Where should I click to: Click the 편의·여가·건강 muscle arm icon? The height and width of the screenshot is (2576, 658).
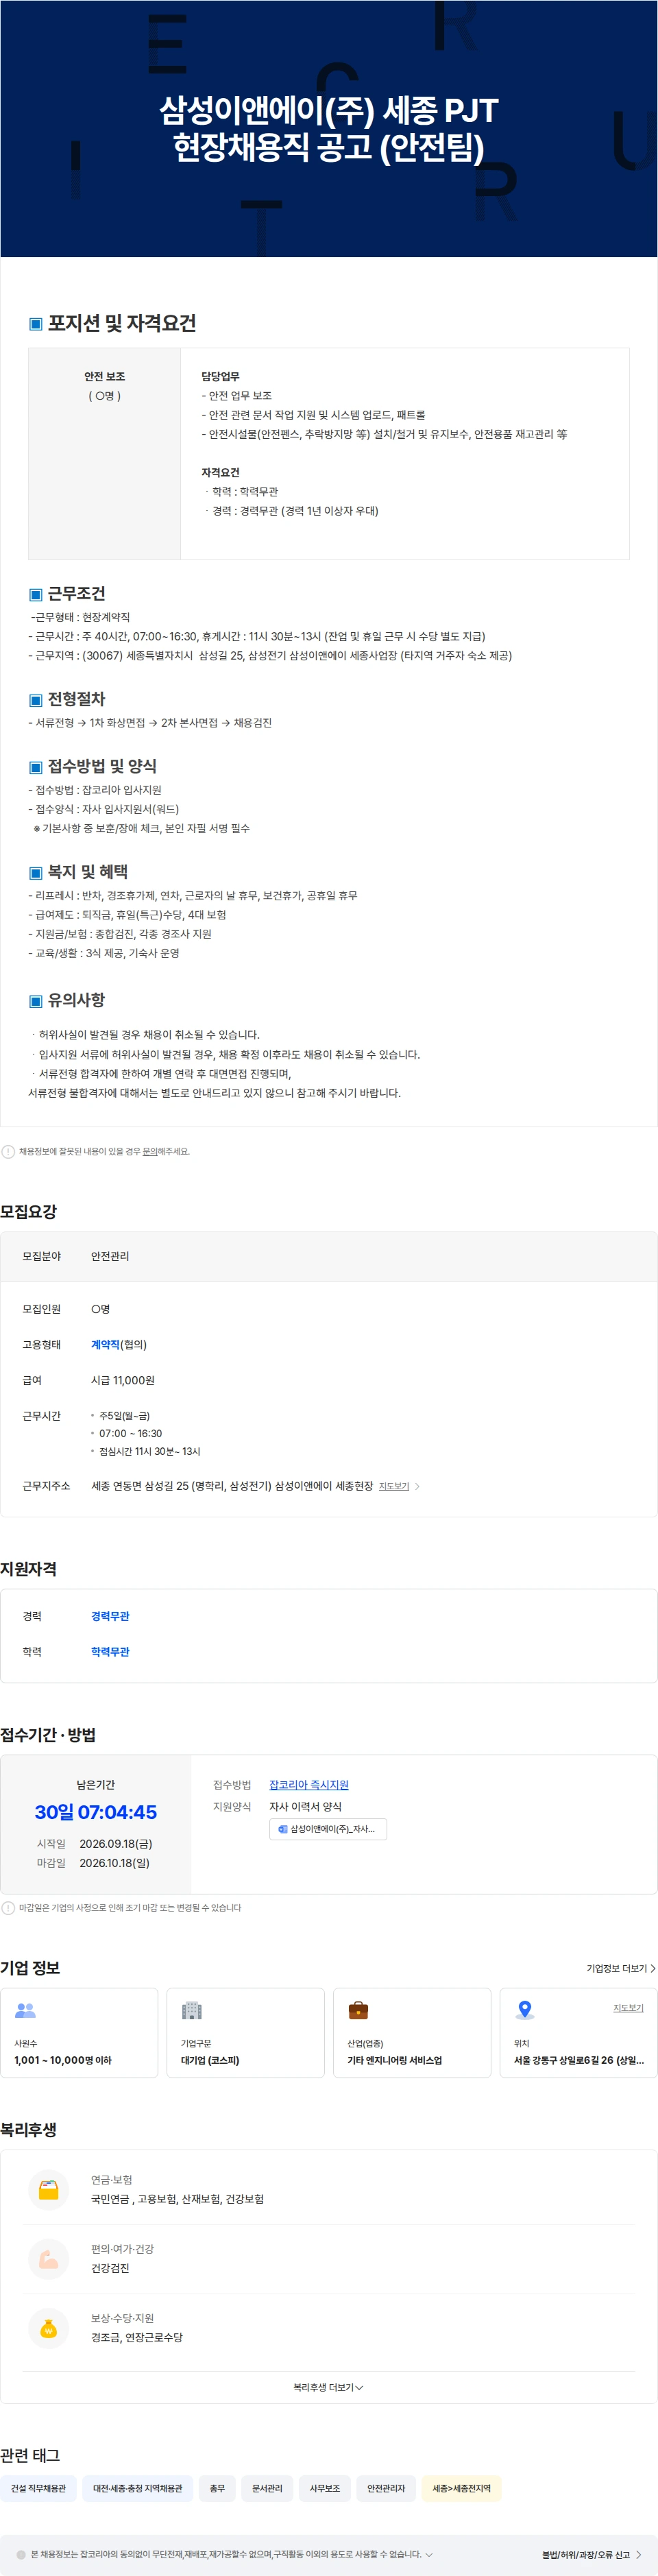(x=48, y=2258)
